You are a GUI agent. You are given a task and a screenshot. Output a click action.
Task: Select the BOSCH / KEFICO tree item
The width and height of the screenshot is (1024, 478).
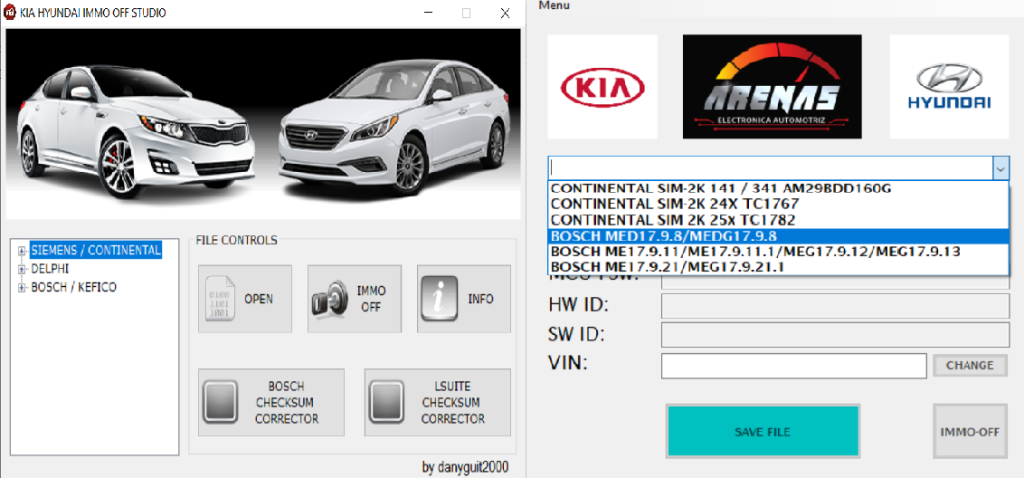(74, 287)
